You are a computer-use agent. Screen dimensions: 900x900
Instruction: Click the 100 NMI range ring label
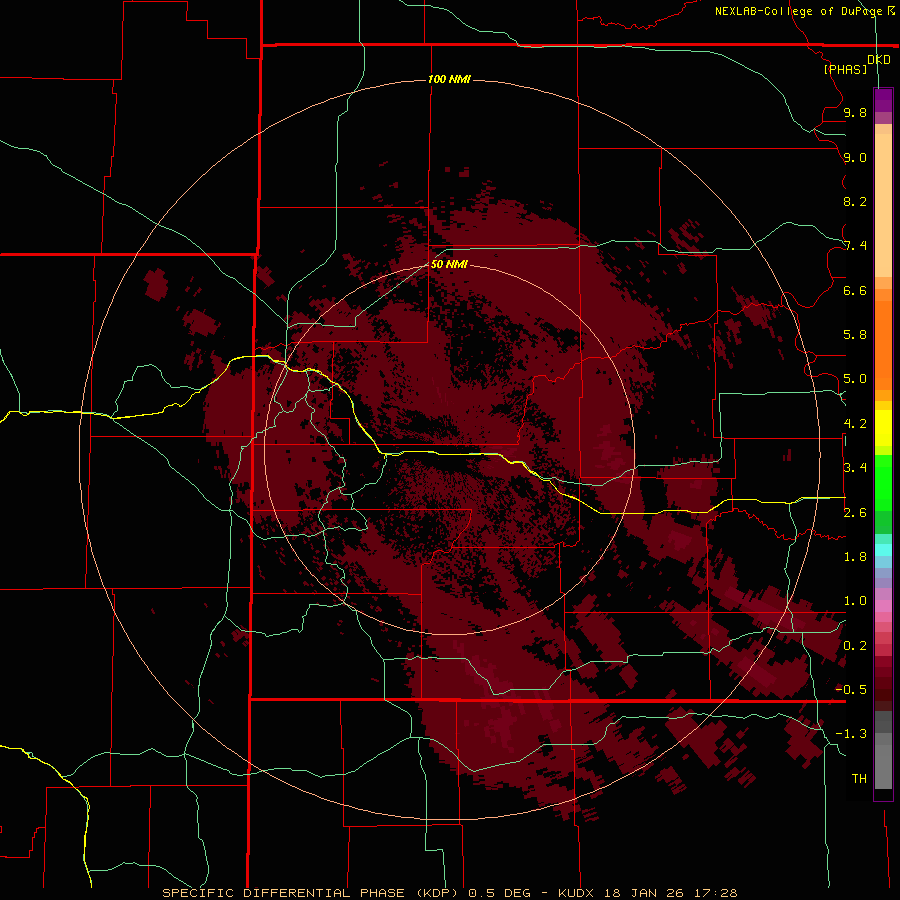click(x=449, y=79)
